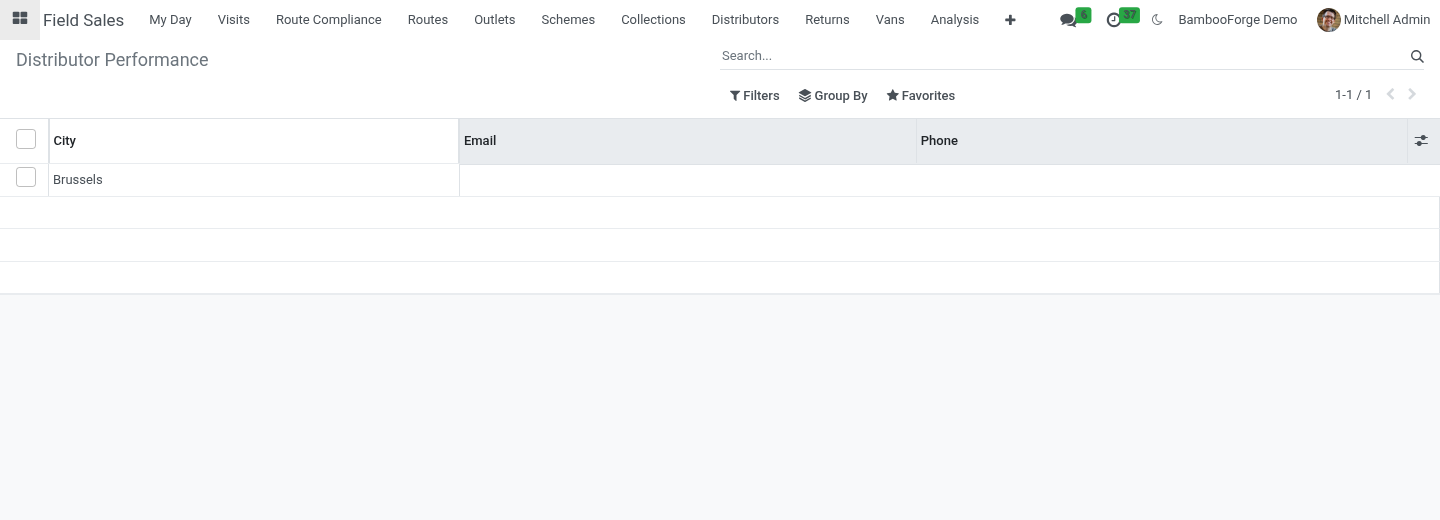Sort by the Email column header
Viewport: 1440px width, 520px height.
688,141
